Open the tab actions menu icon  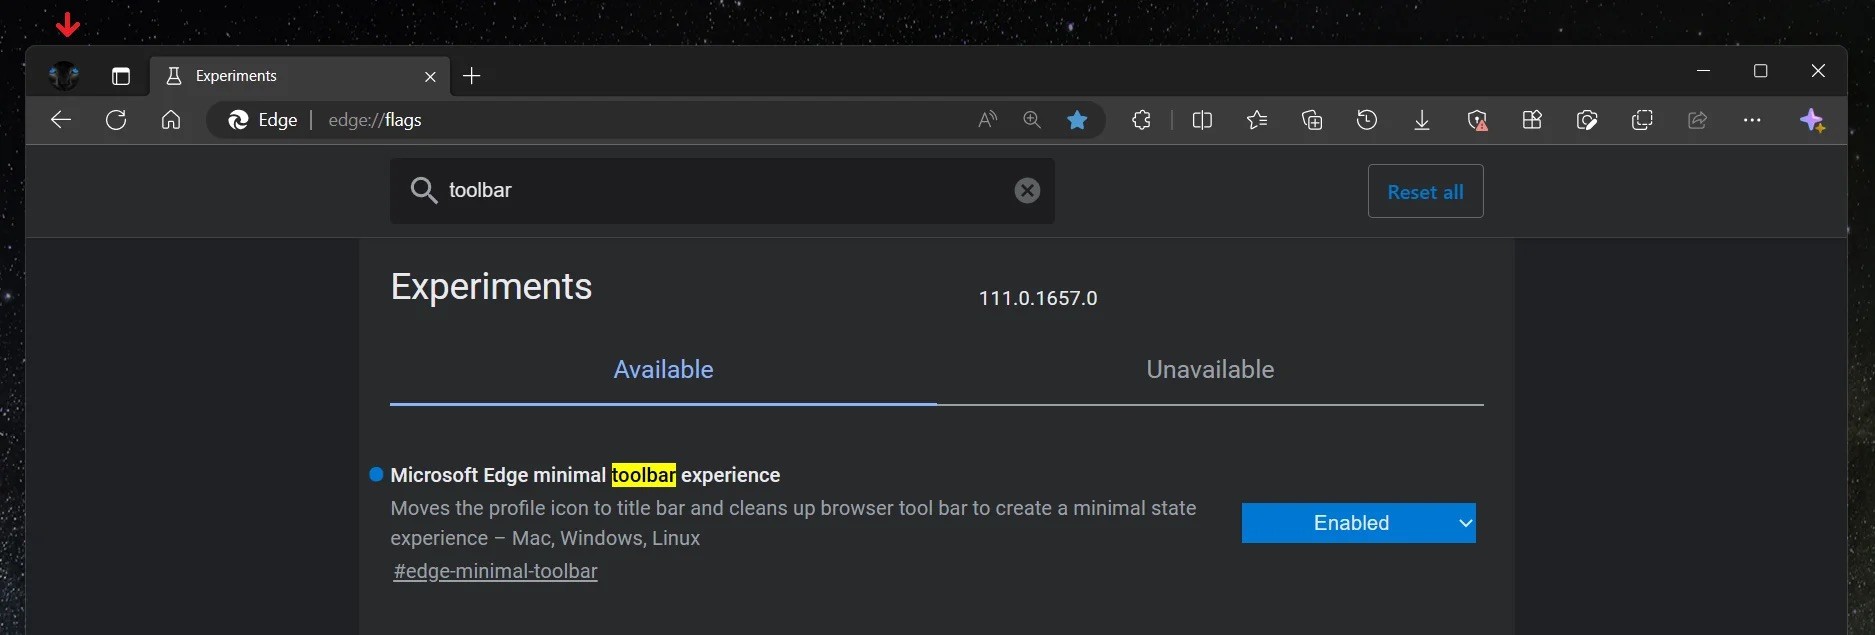tap(121, 76)
